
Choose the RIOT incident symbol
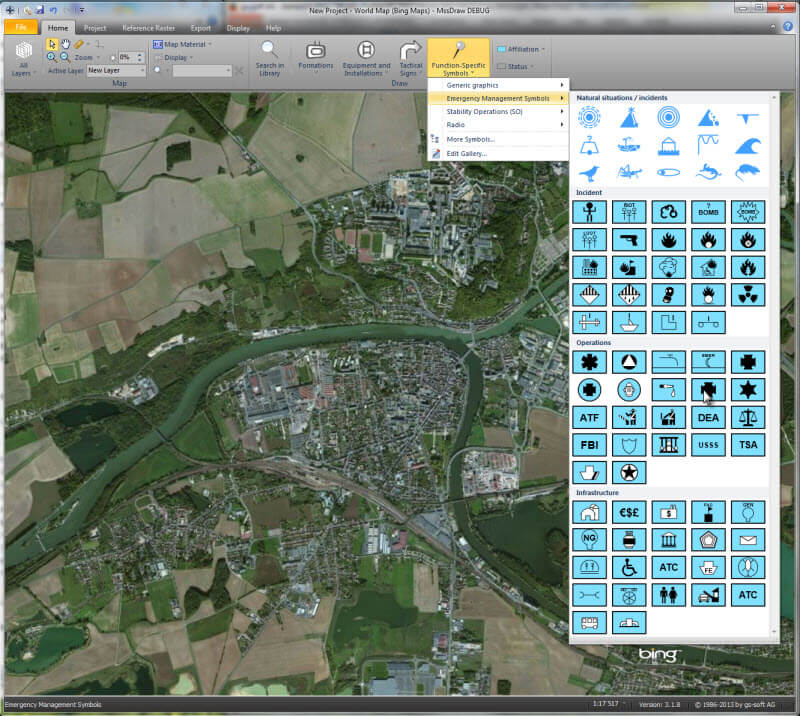point(629,212)
